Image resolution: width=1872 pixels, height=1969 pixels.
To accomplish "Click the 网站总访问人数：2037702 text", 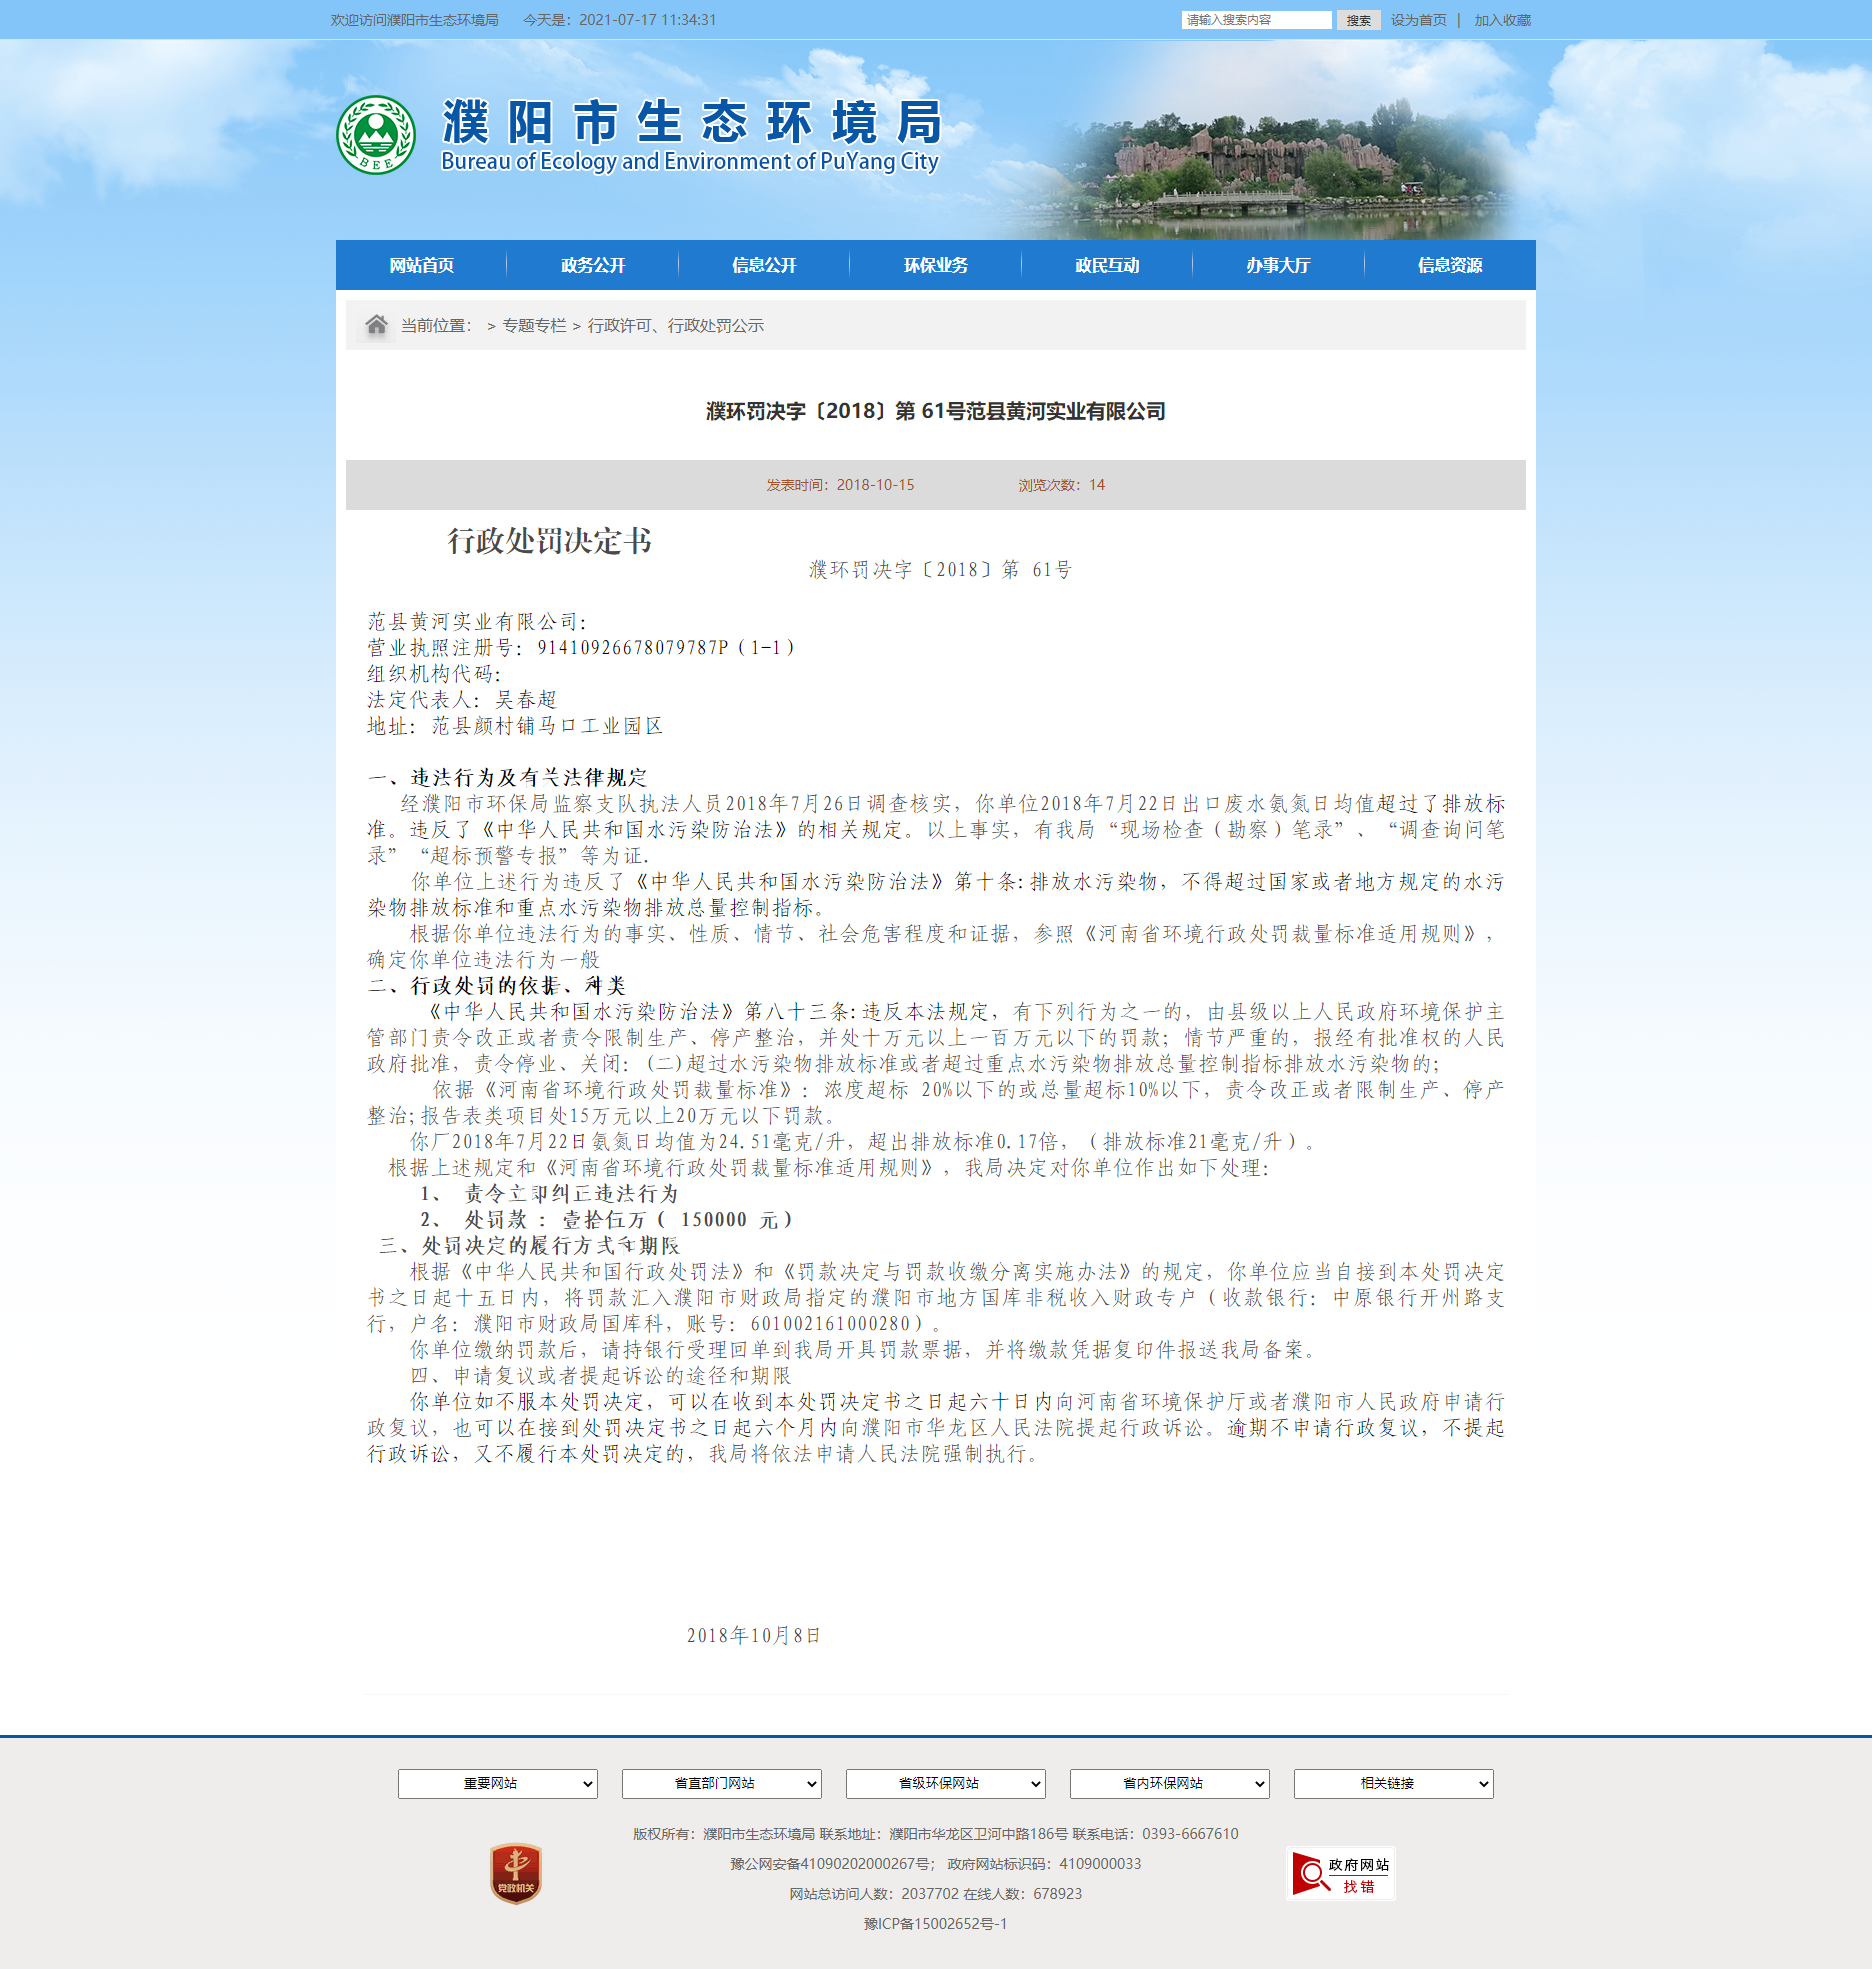I will click(874, 1894).
